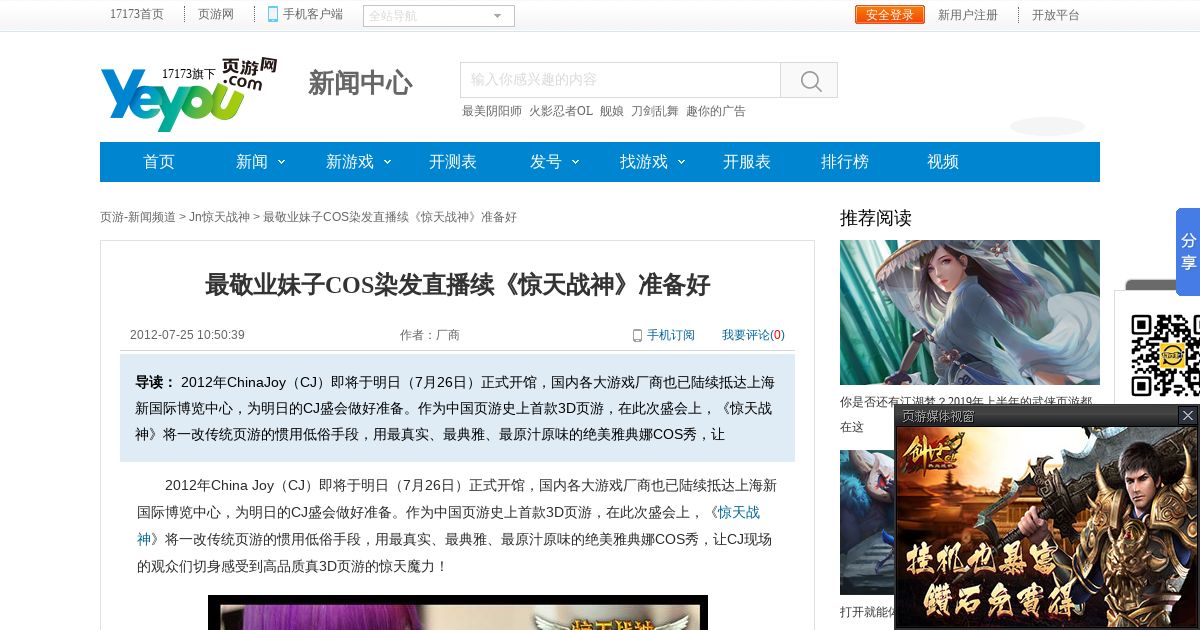
Task: Click the 作者：厂商 text
Action: click(430, 335)
